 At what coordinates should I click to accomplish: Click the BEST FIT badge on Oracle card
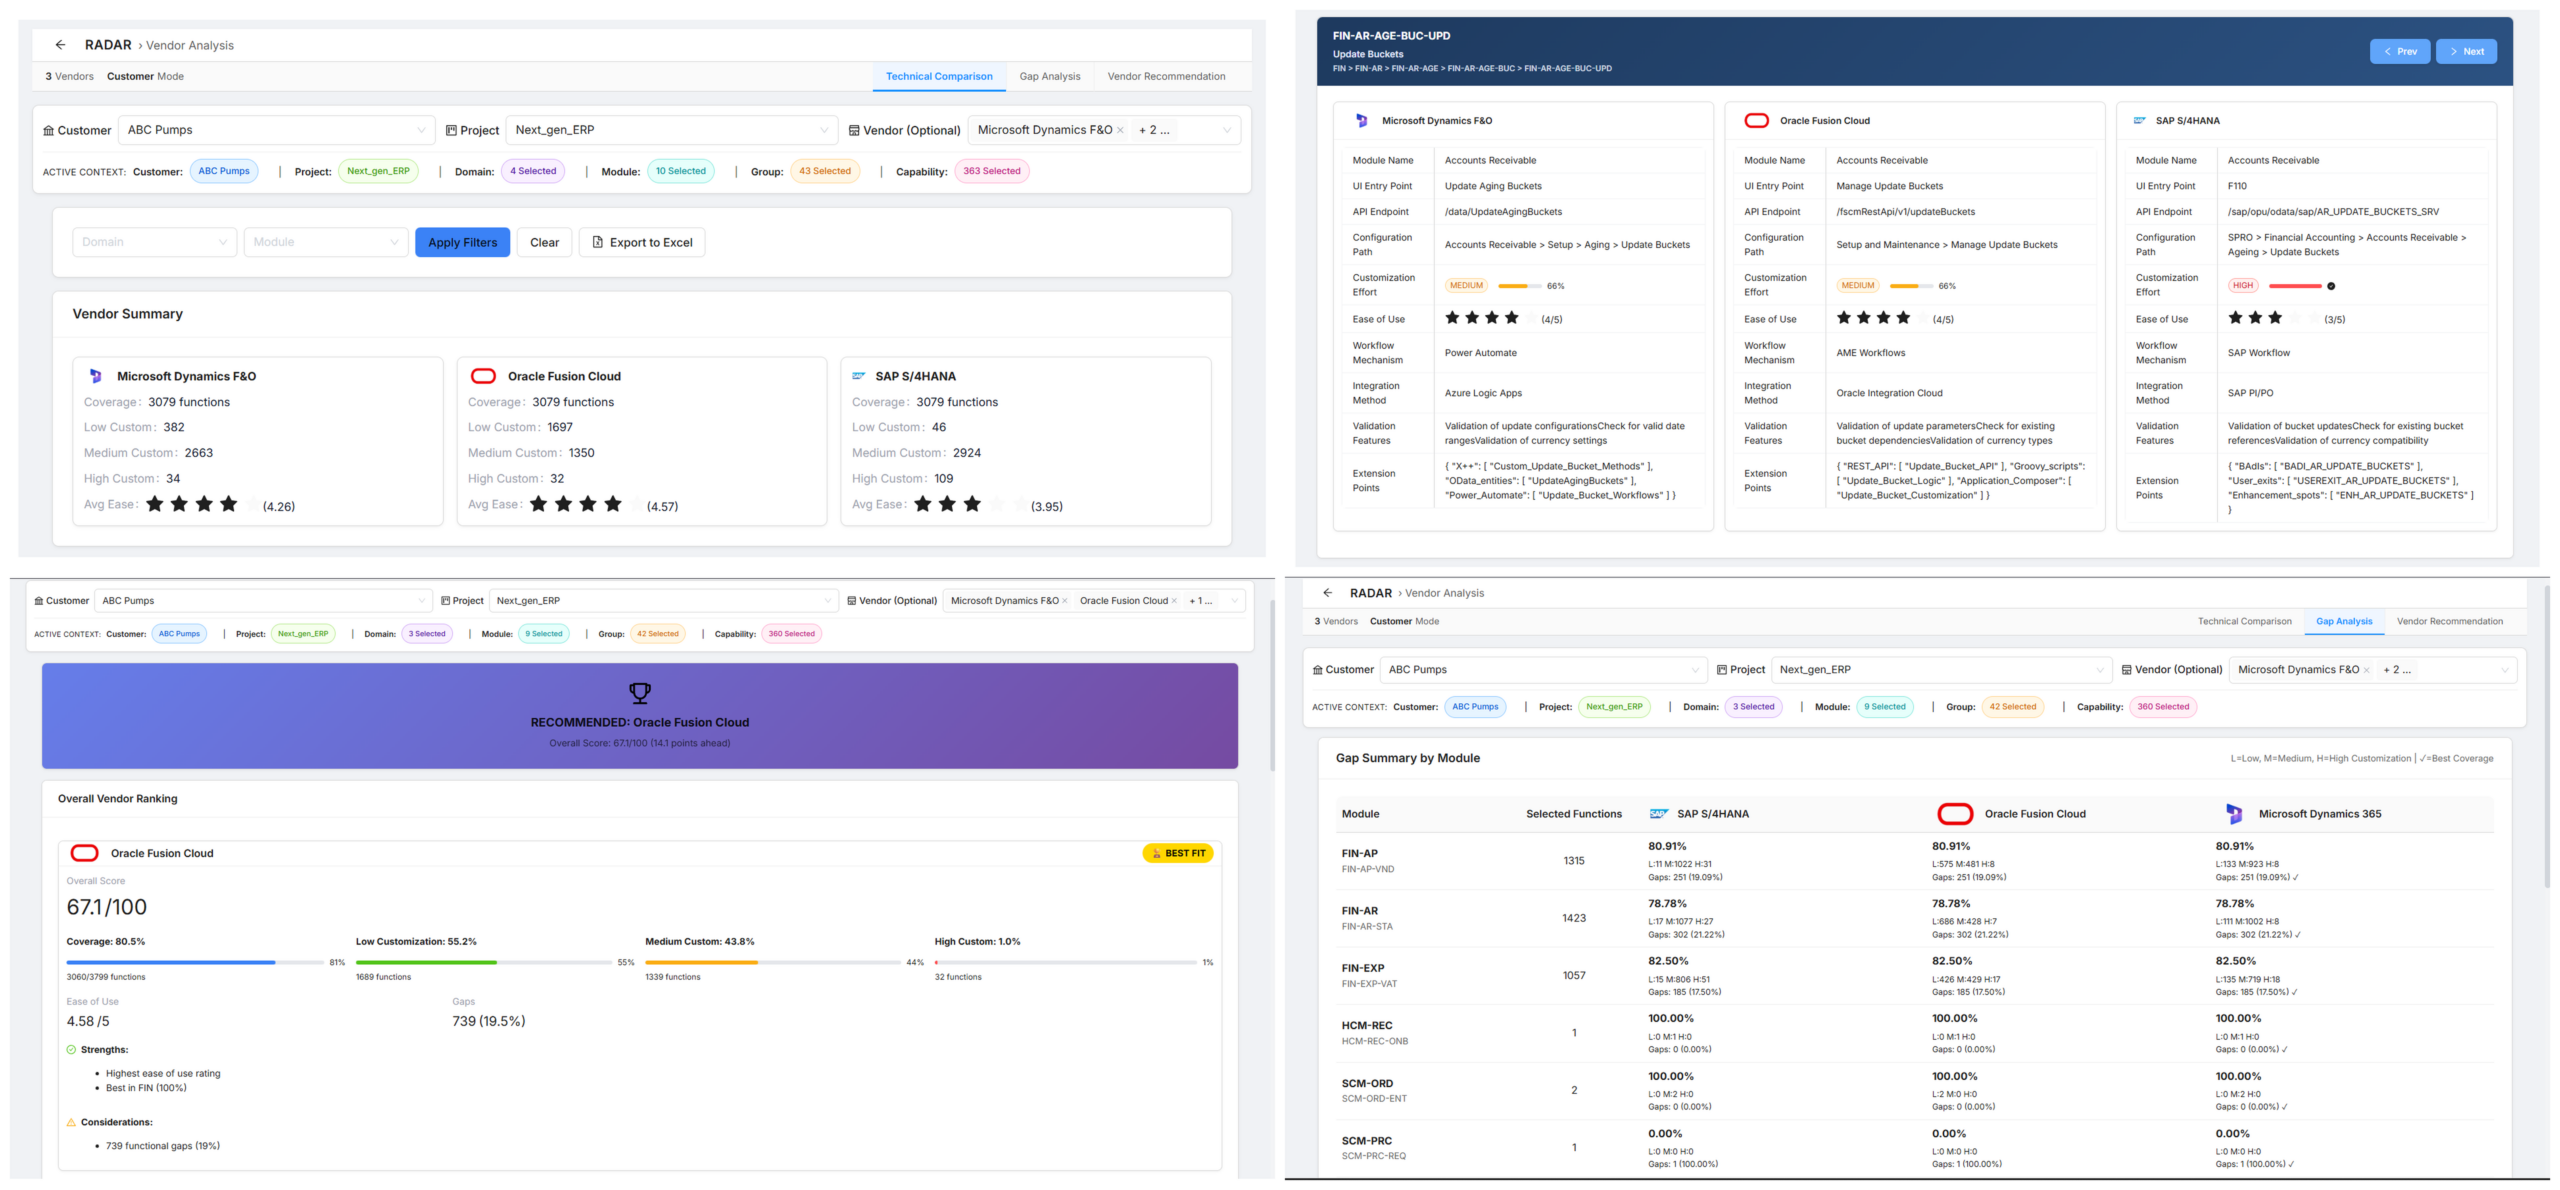pos(1177,853)
